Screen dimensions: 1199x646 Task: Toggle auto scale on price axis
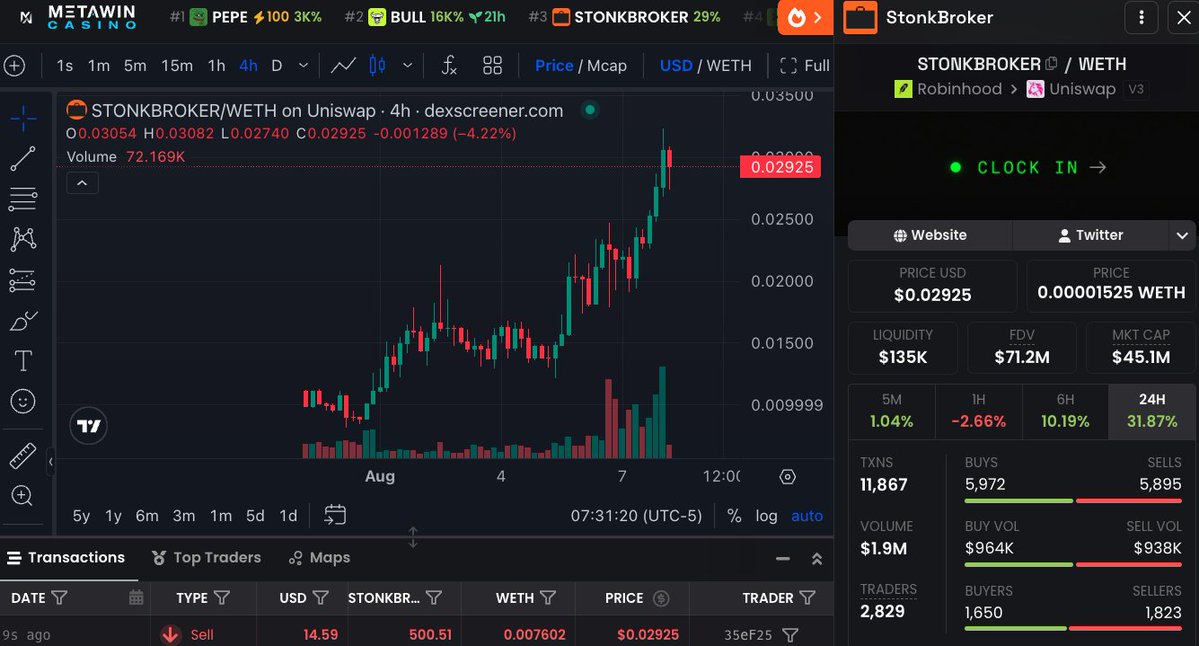pyautogui.click(x=807, y=516)
